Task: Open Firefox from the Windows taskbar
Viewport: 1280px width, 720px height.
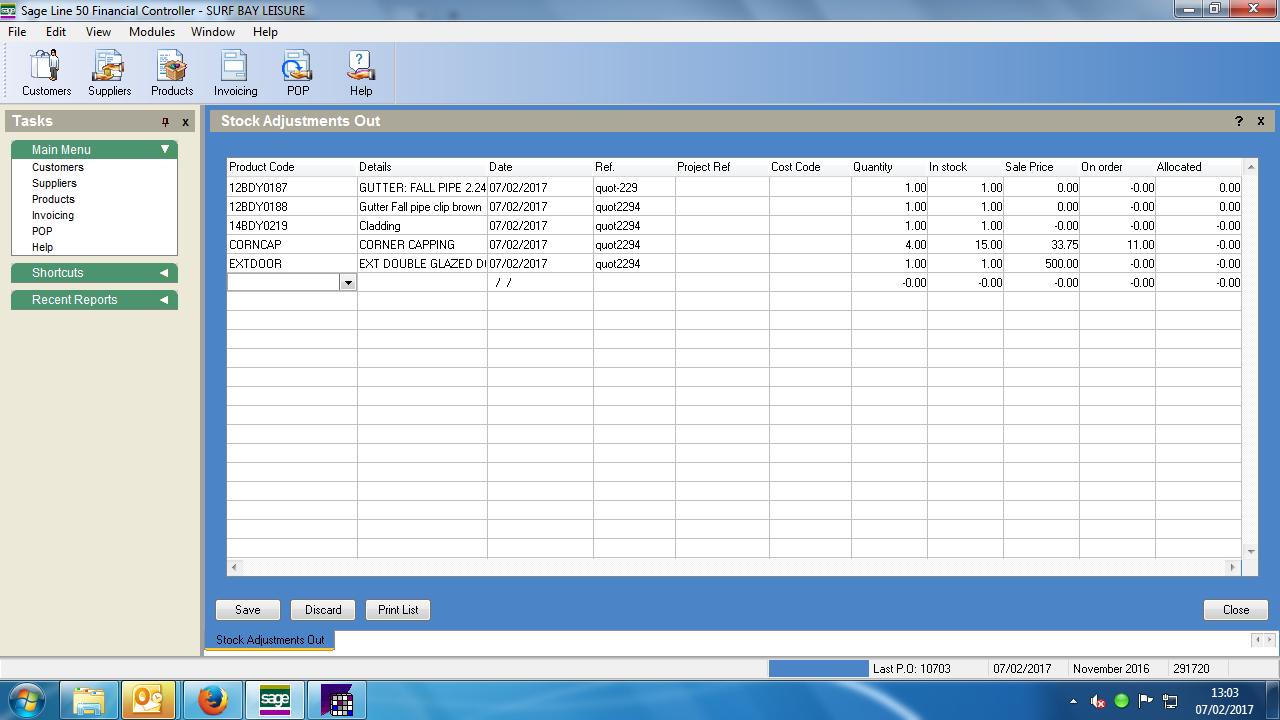Action: tap(212, 700)
